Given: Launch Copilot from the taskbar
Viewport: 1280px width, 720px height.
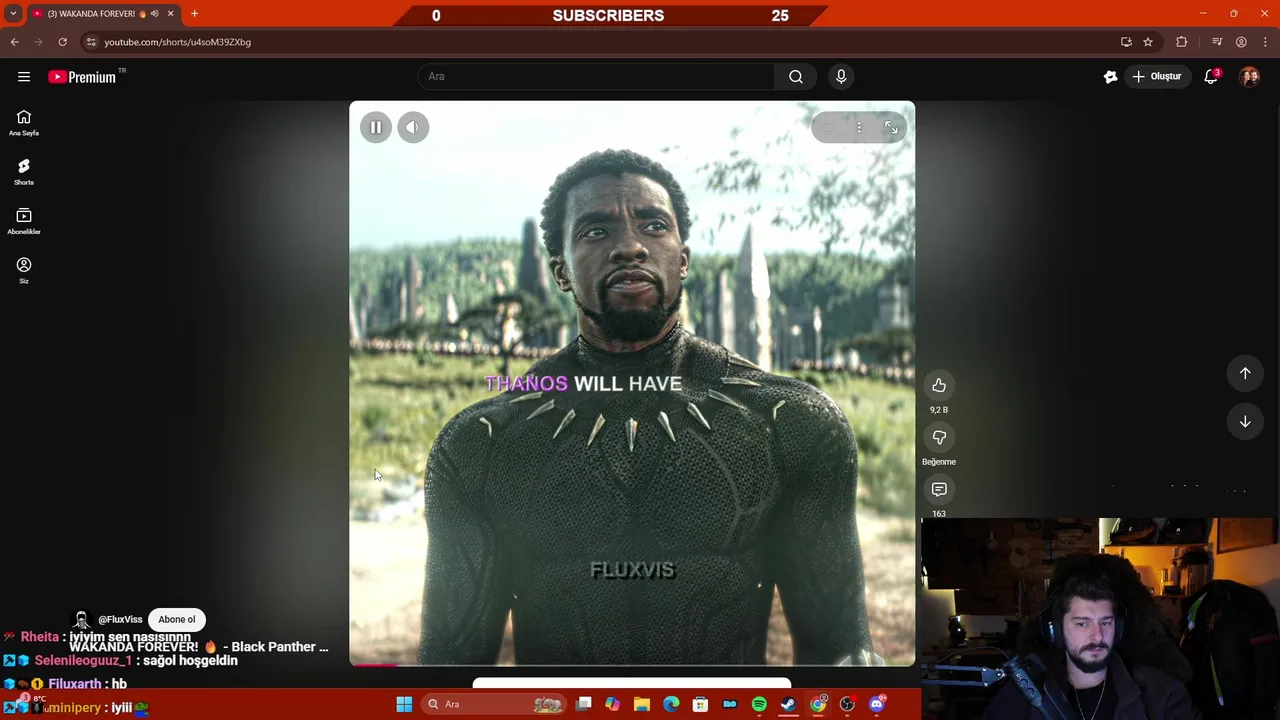Looking at the screenshot, I should pos(612,704).
